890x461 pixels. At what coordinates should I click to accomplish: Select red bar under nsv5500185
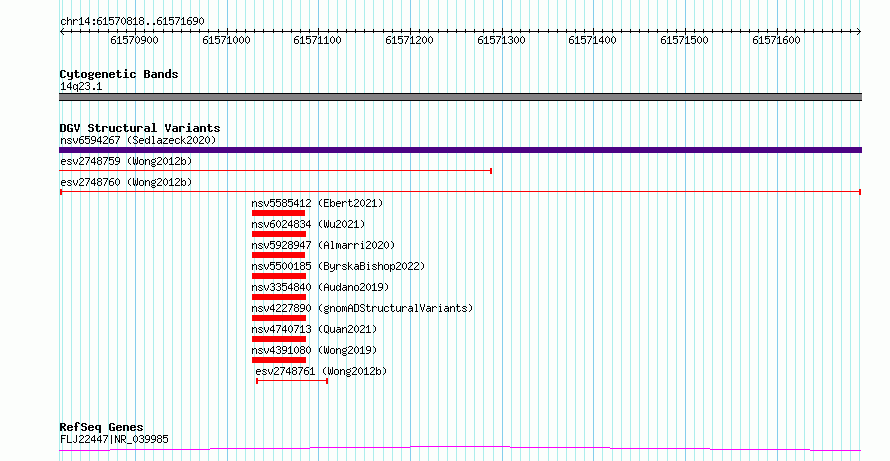coord(279,276)
